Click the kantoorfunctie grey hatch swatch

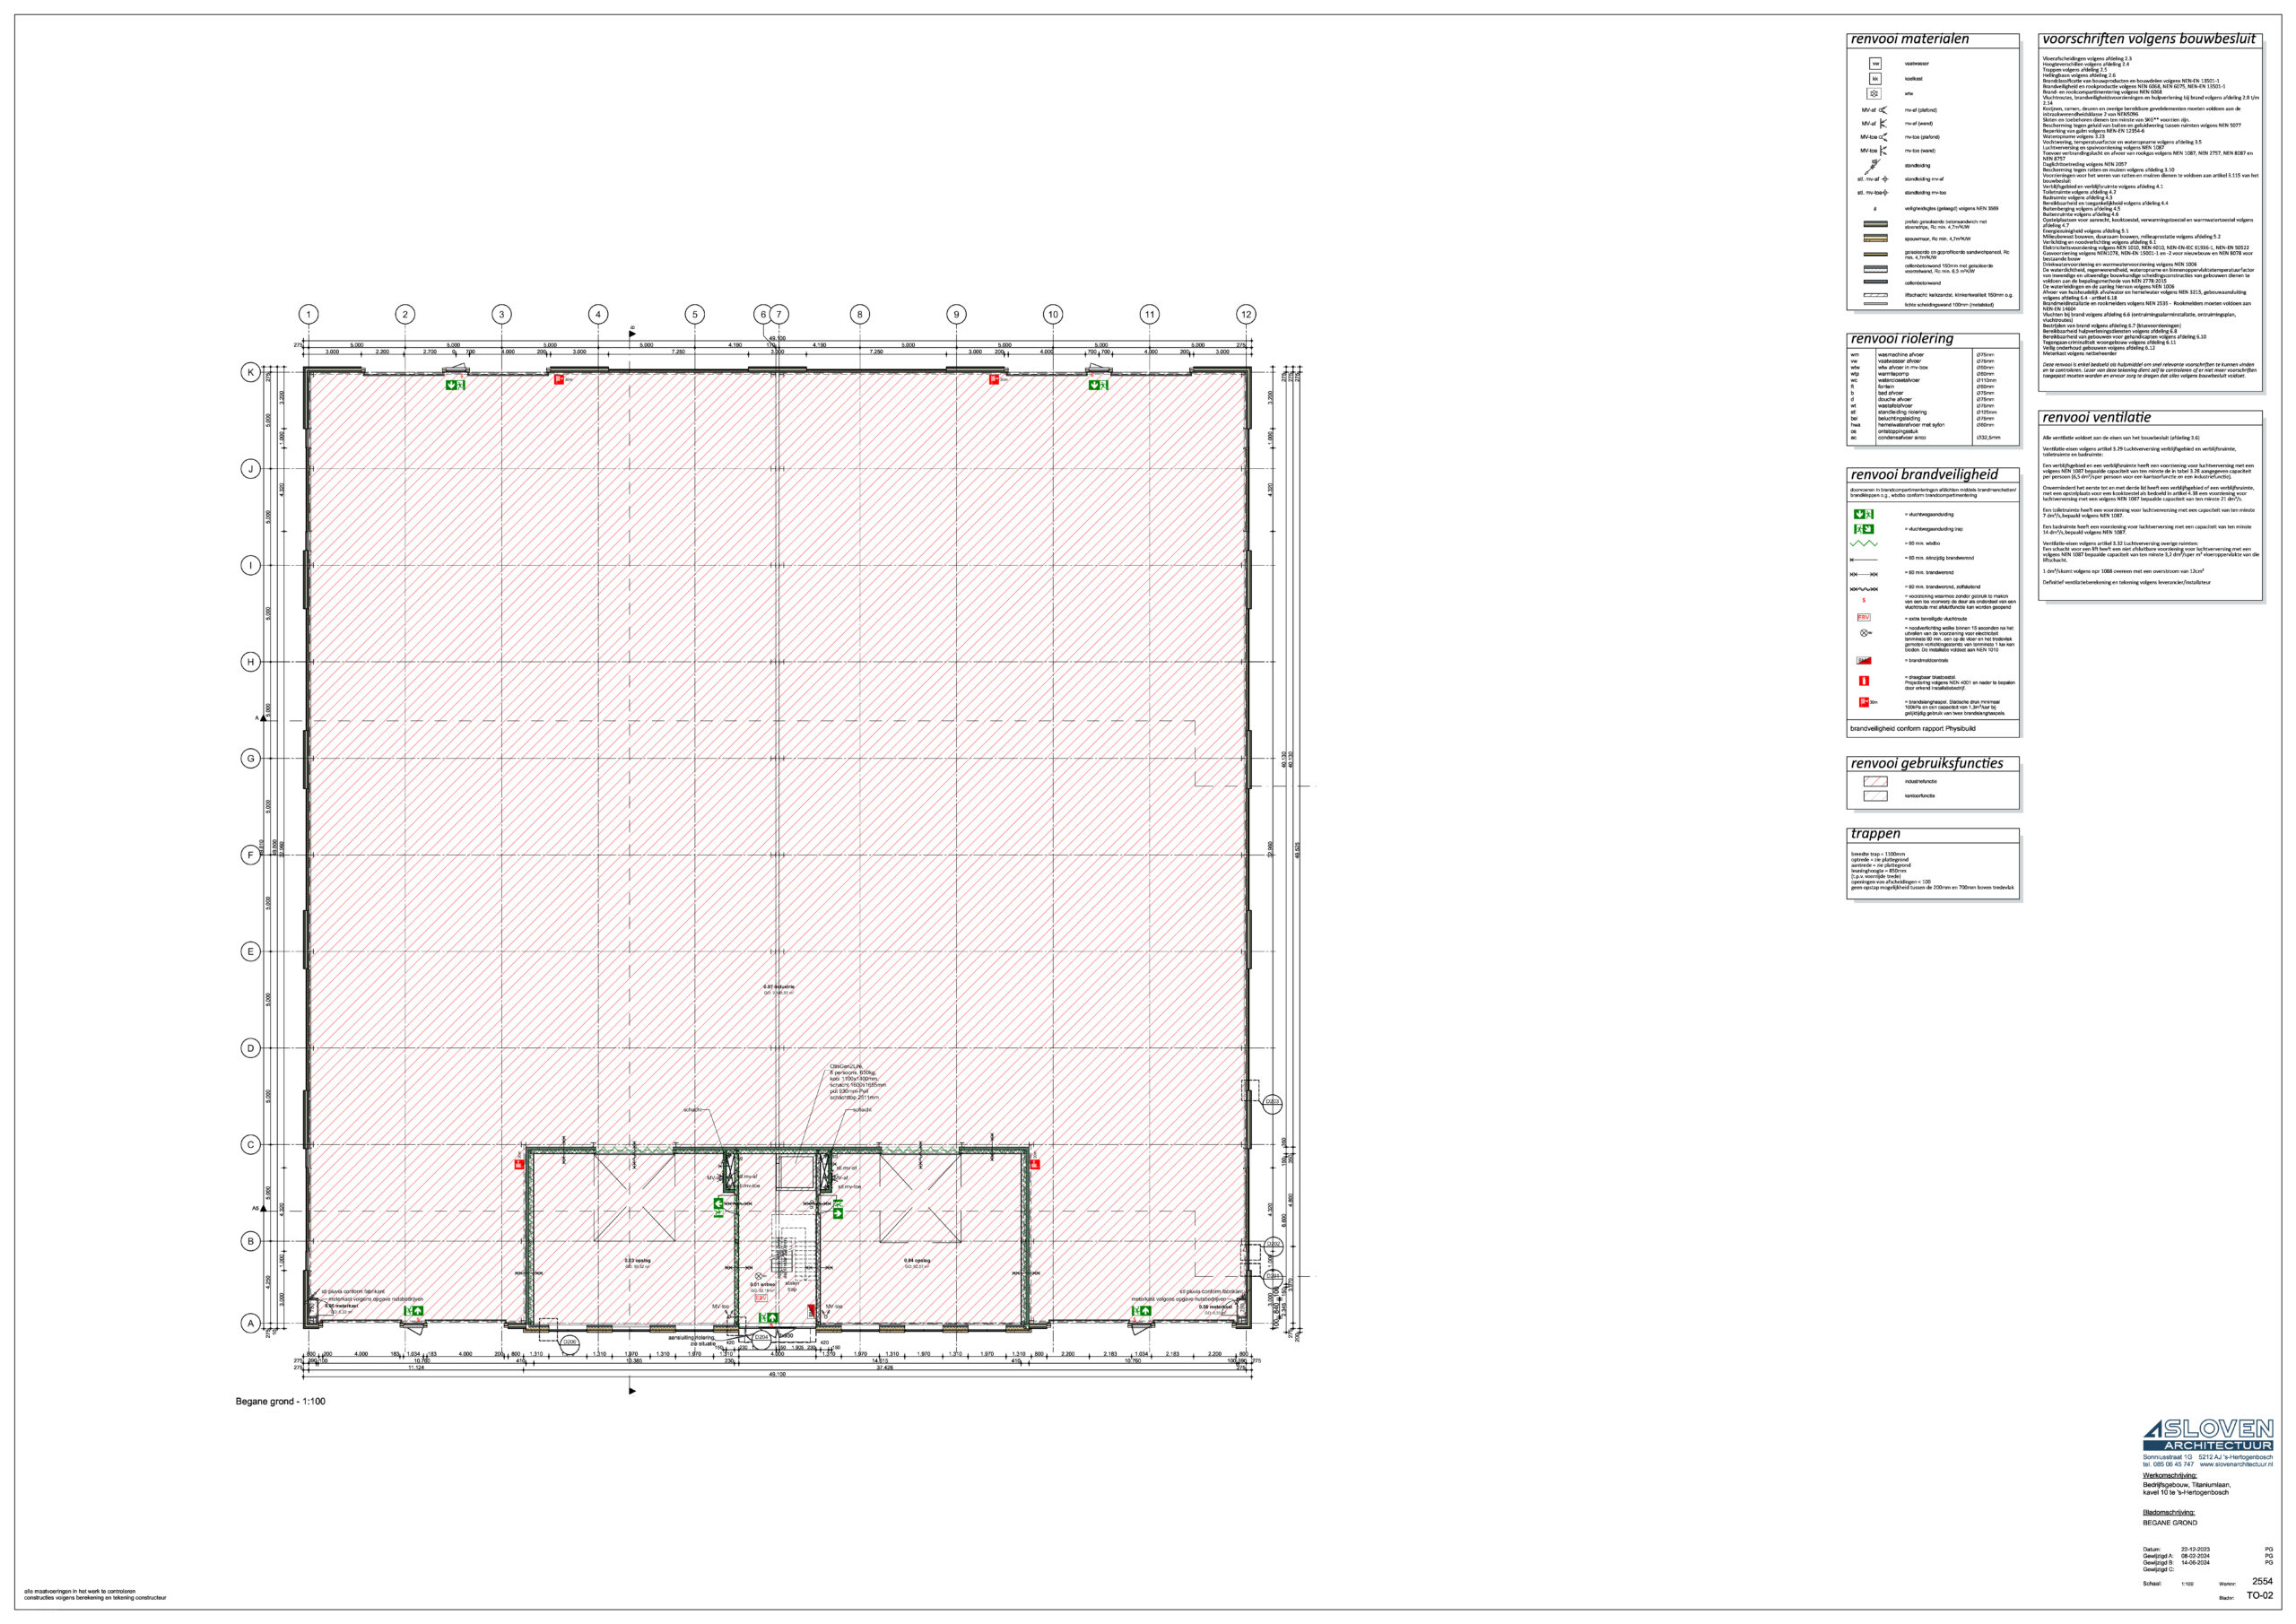click(1875, 796)
